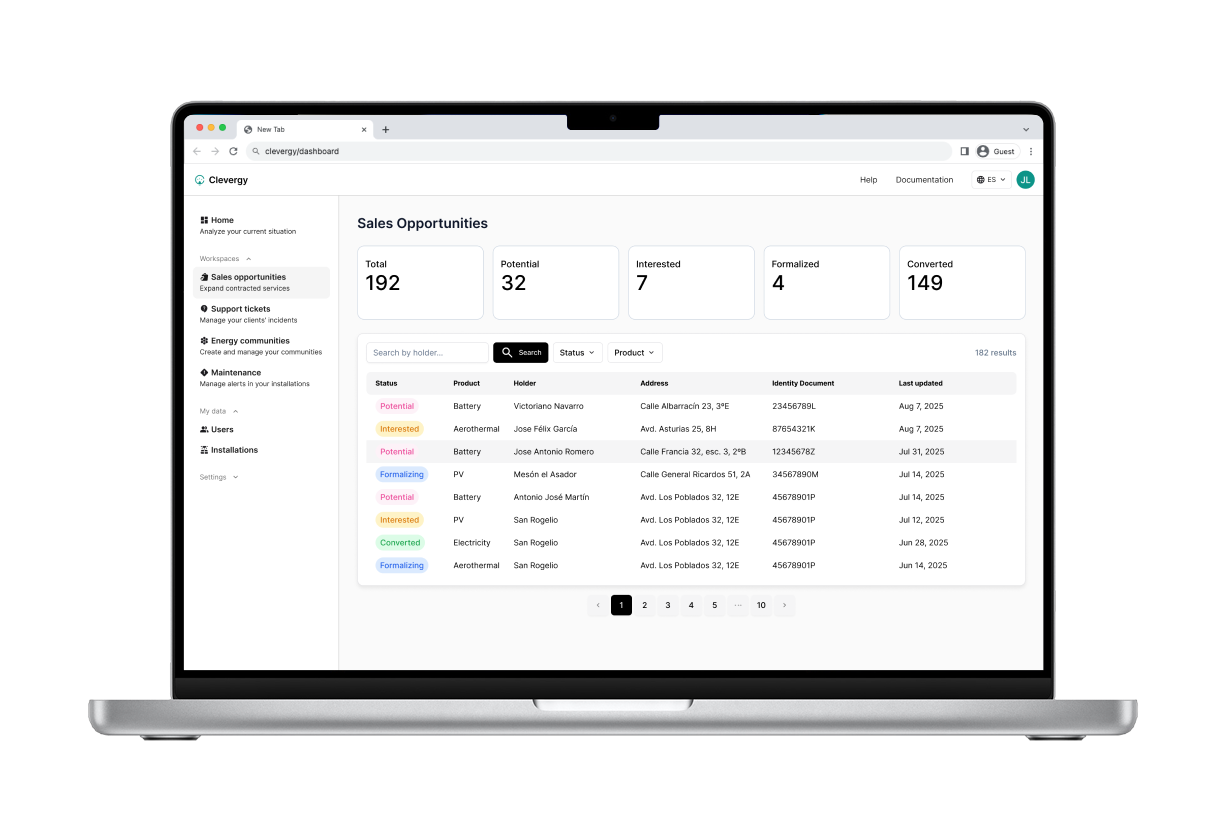The height and width of the screenshot is (819, 1226).
Task: Click identity document 23456789L
Action: point(794,406)
